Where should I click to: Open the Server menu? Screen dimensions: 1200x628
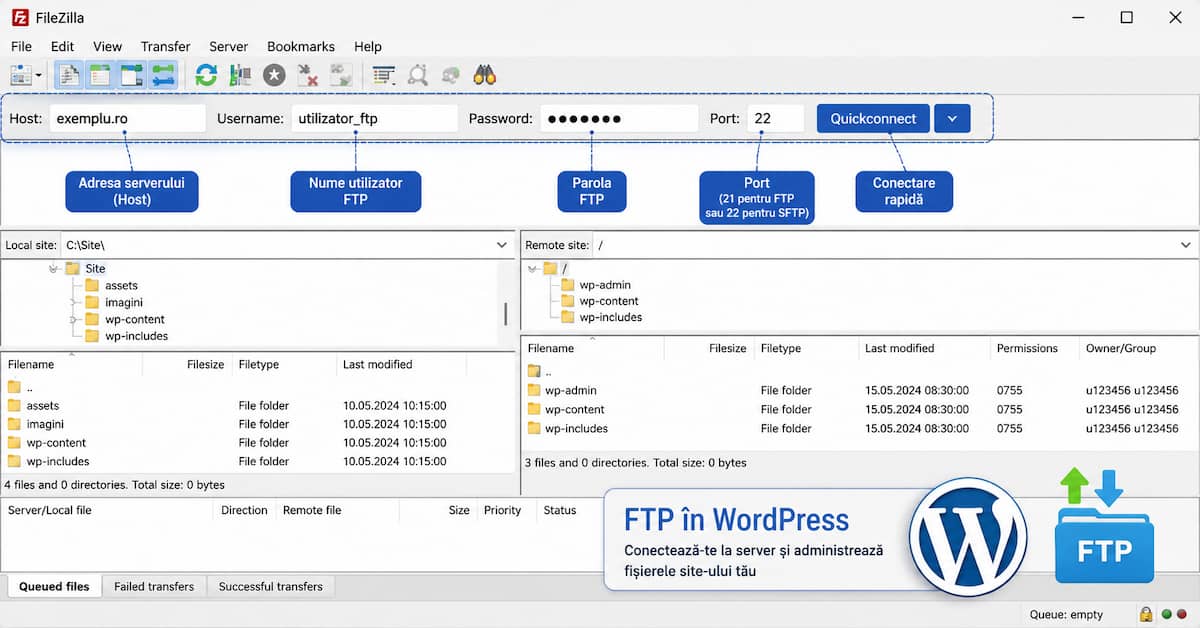pyautogui.click(x=228, y=46)
